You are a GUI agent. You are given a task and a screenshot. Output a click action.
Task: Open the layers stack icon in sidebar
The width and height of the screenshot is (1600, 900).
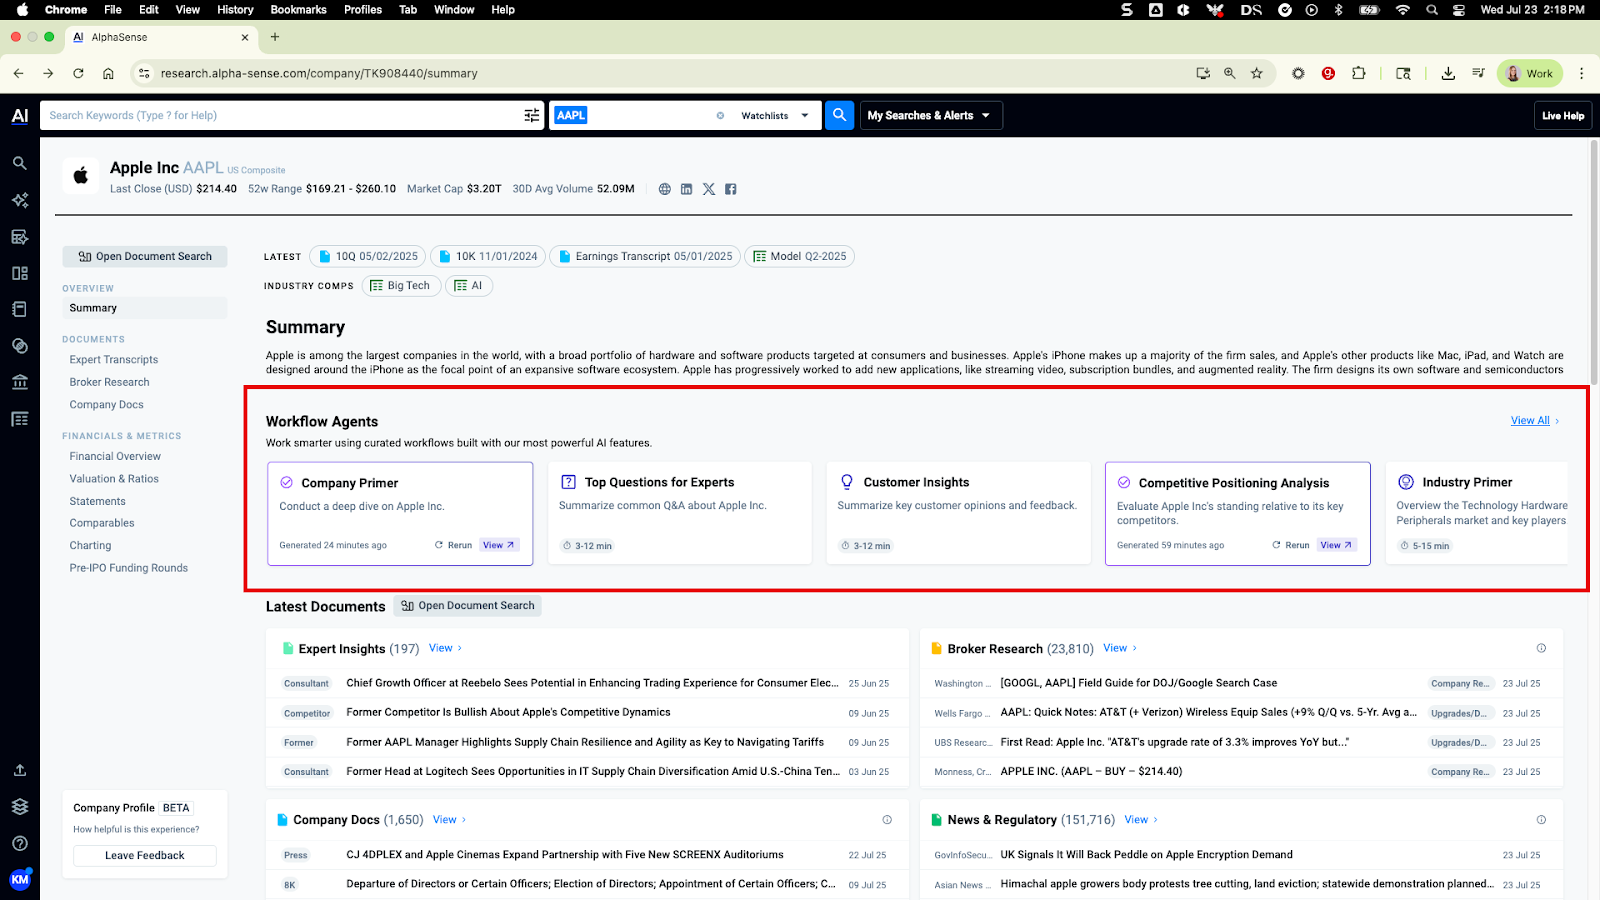tap(20, 807)
